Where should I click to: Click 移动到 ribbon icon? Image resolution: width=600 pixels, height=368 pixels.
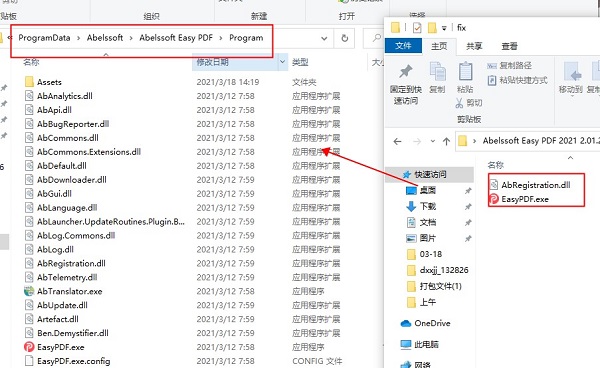pos(572,72)
